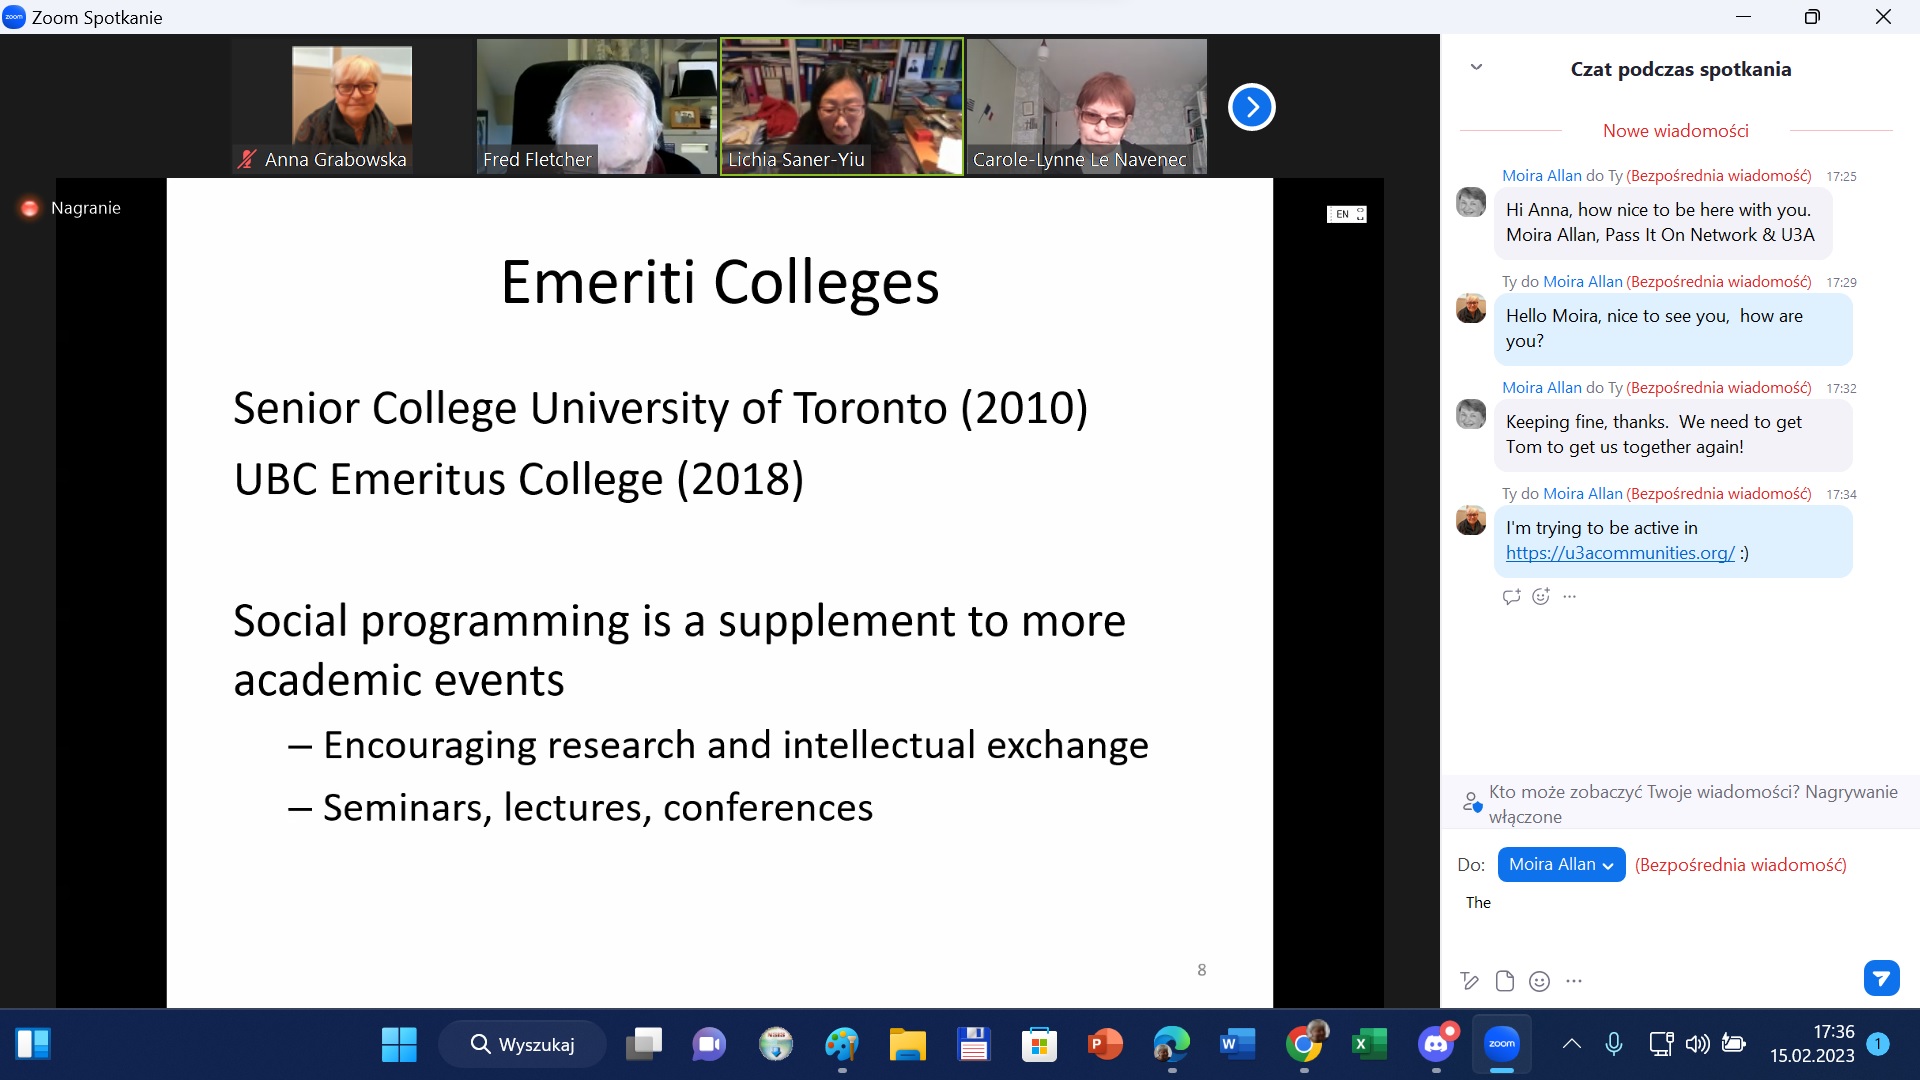Open Microsoft Store from the taskbar

[x=1039, y=1045]
